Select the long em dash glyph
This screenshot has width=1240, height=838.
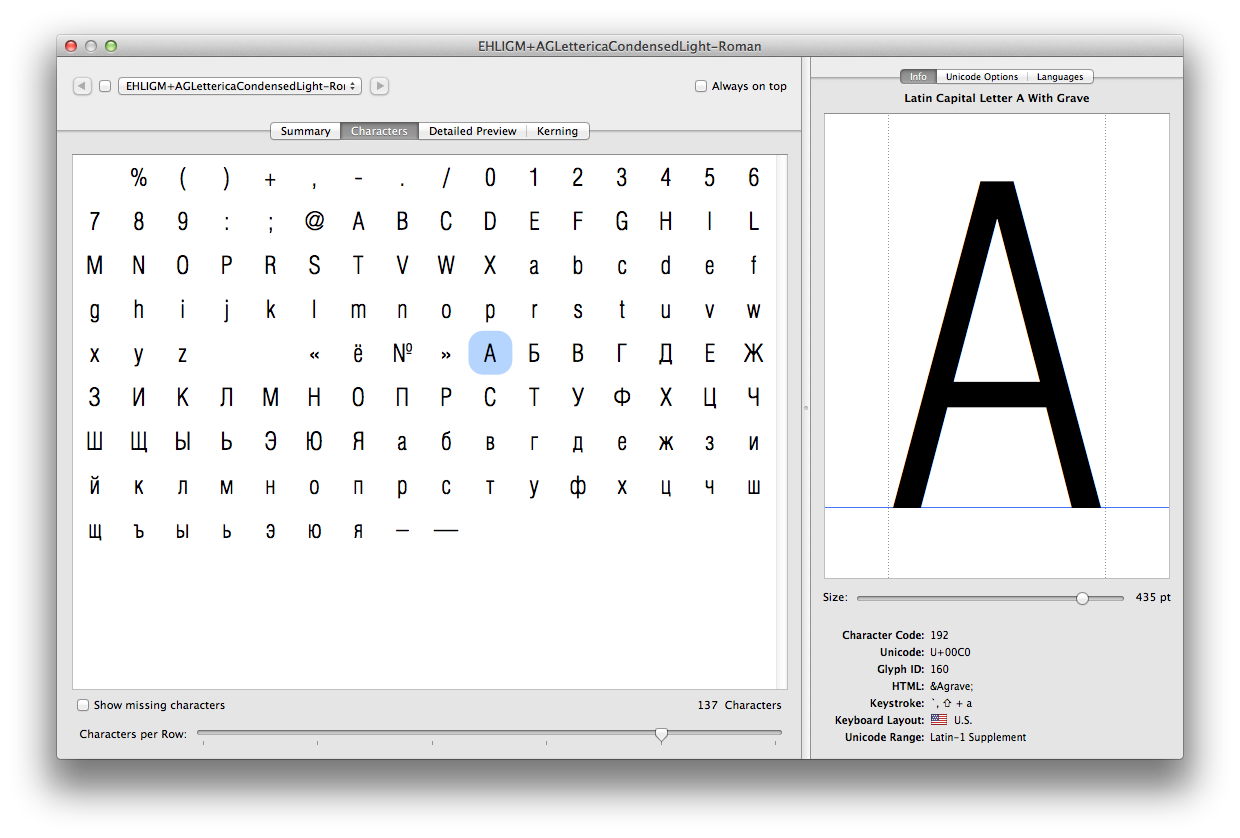[x=446, y=530]
